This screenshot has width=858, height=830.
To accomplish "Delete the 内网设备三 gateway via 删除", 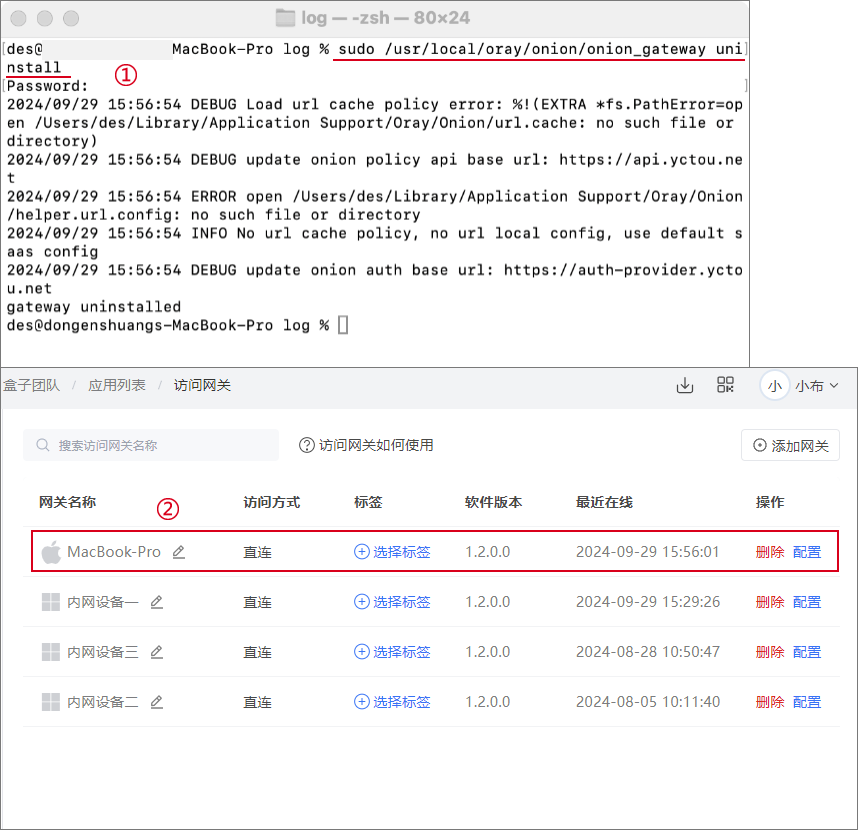I will pos(770,652).
